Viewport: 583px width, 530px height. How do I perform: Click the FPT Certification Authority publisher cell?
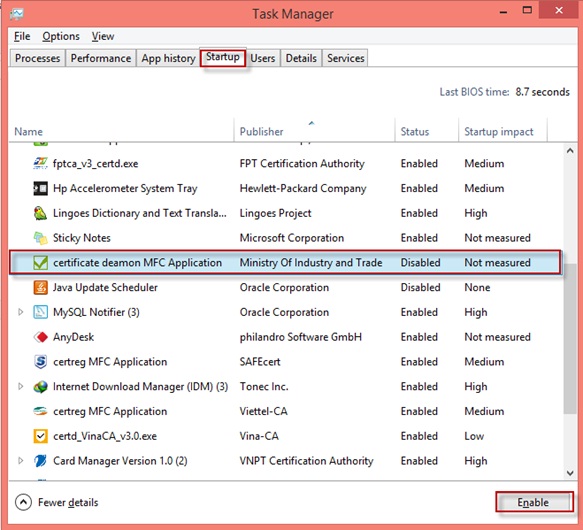pos(302,164)
